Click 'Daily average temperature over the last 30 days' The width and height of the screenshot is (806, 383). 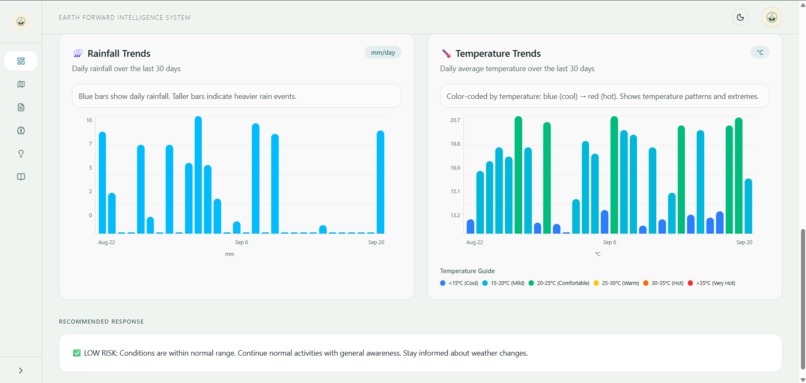pos(517,68)
